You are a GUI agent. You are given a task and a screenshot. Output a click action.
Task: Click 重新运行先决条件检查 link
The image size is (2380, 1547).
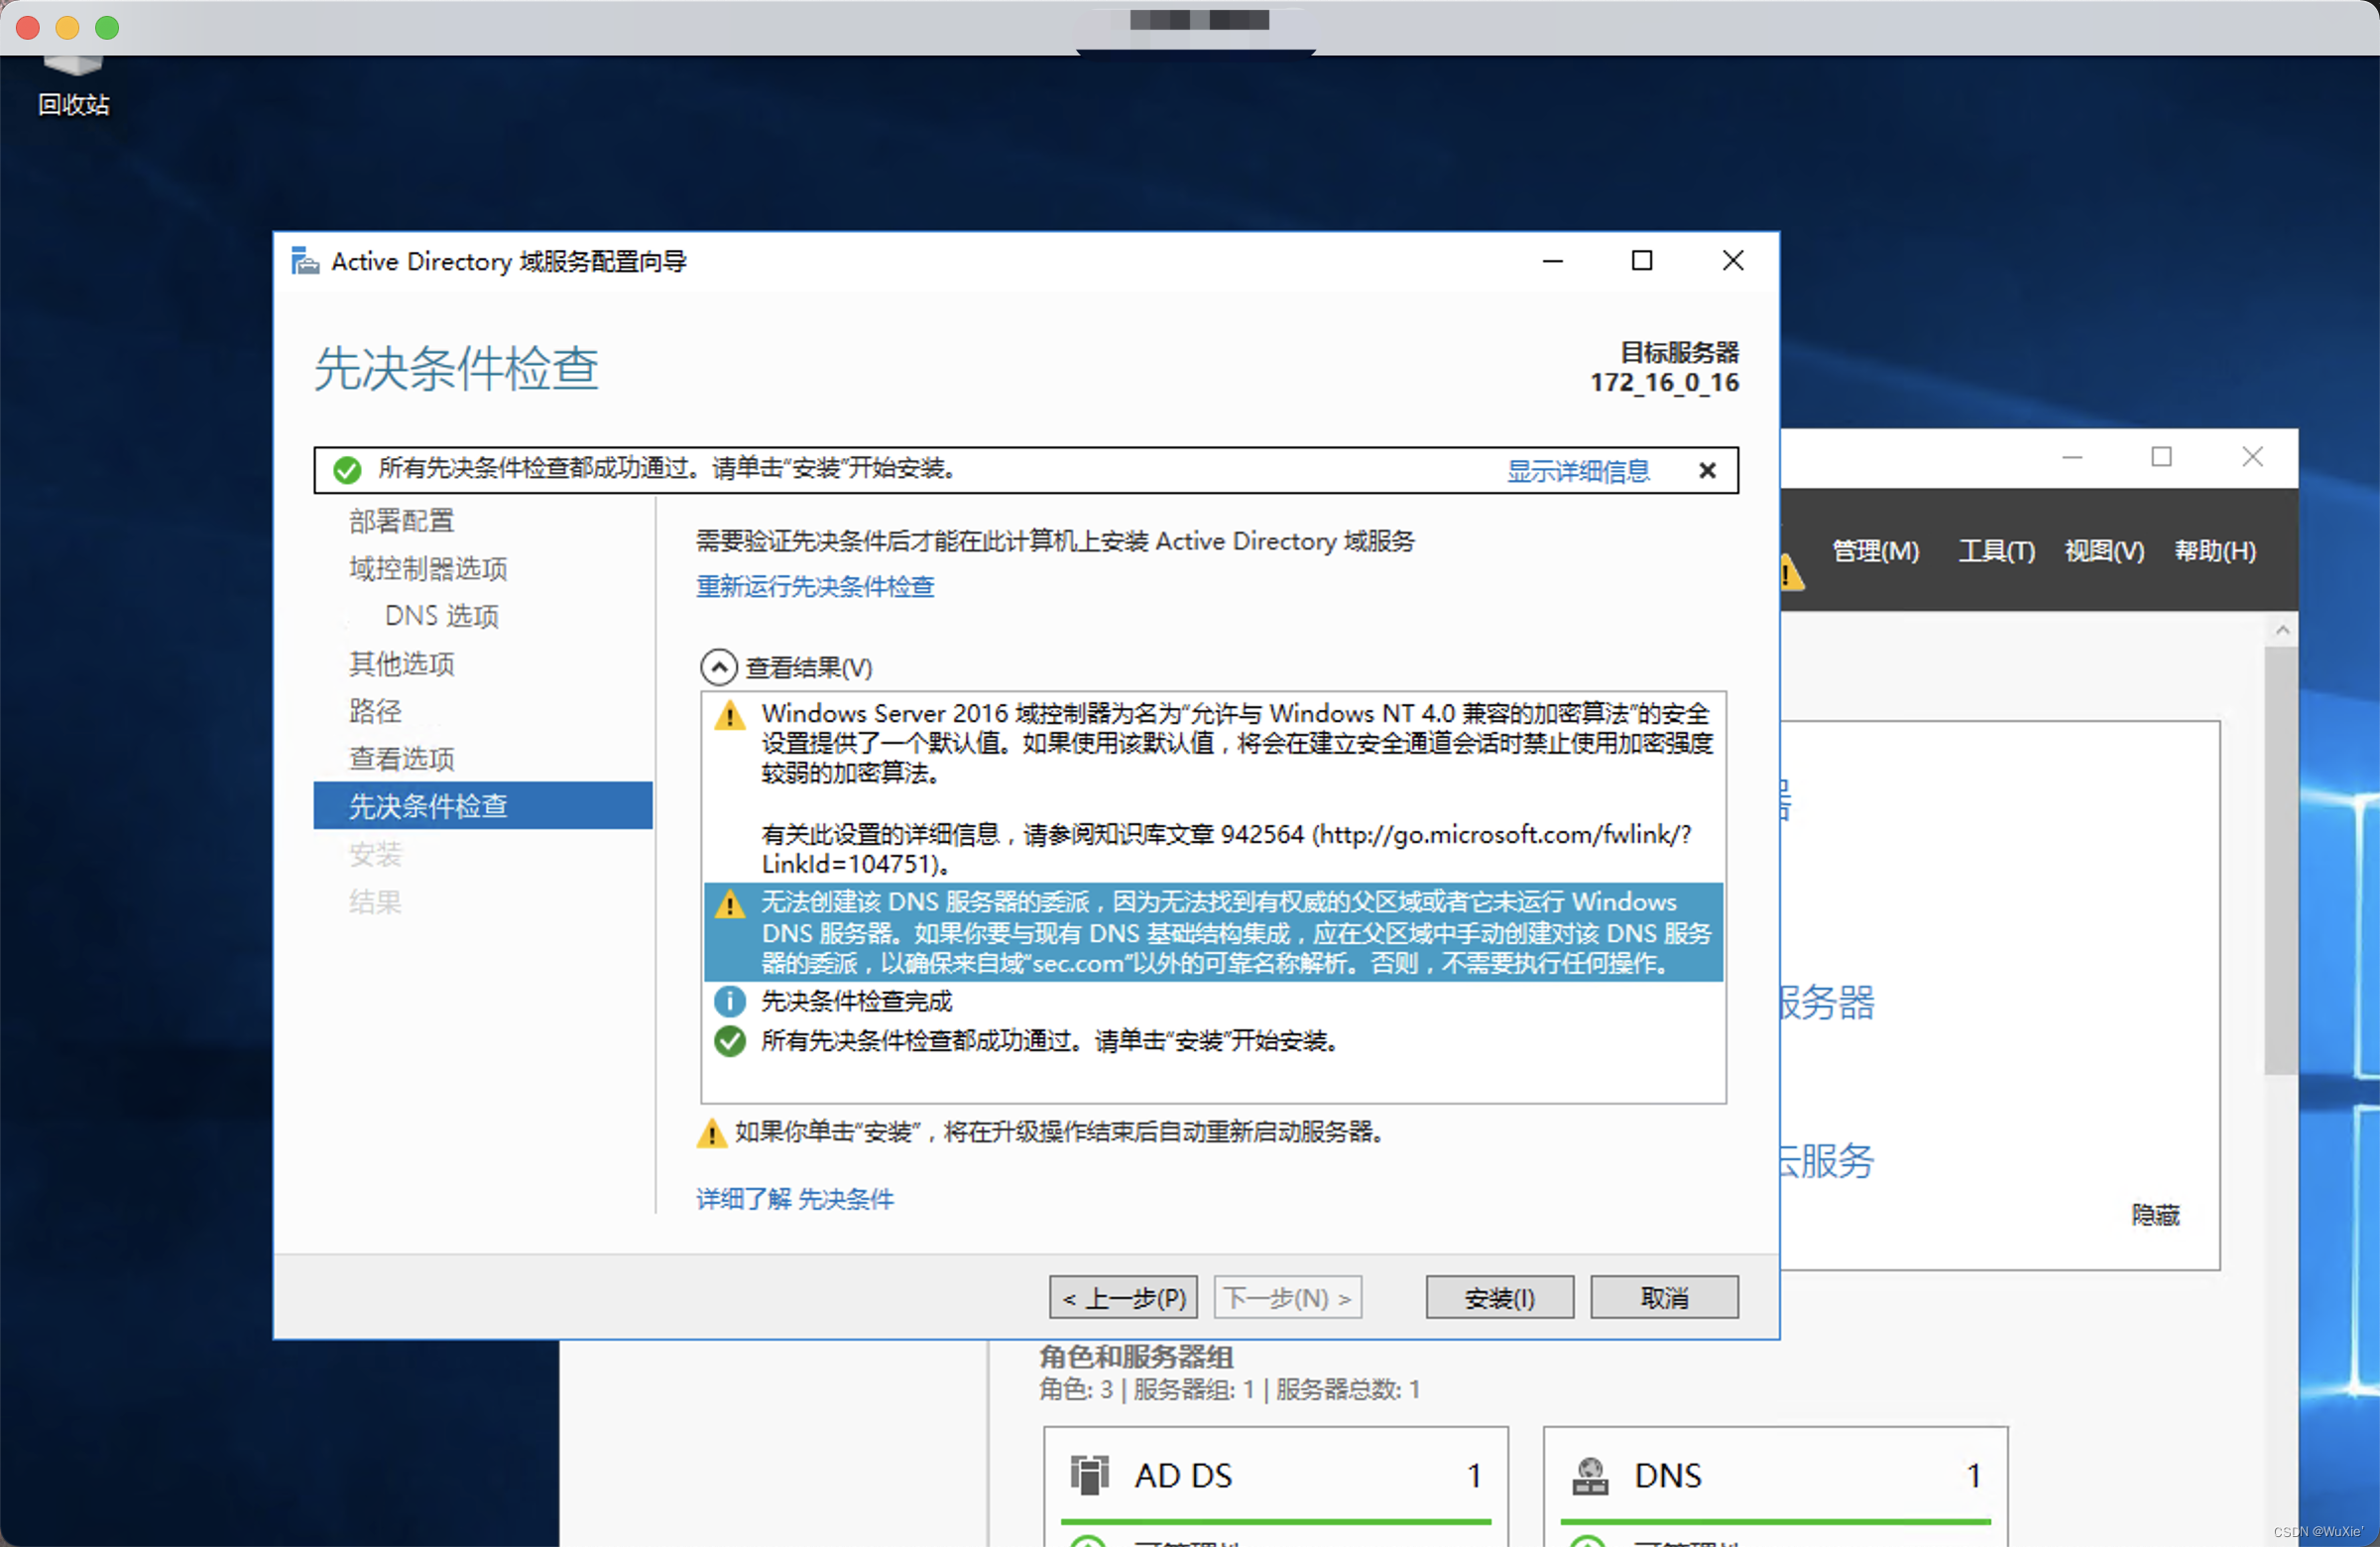pos(815,586)
